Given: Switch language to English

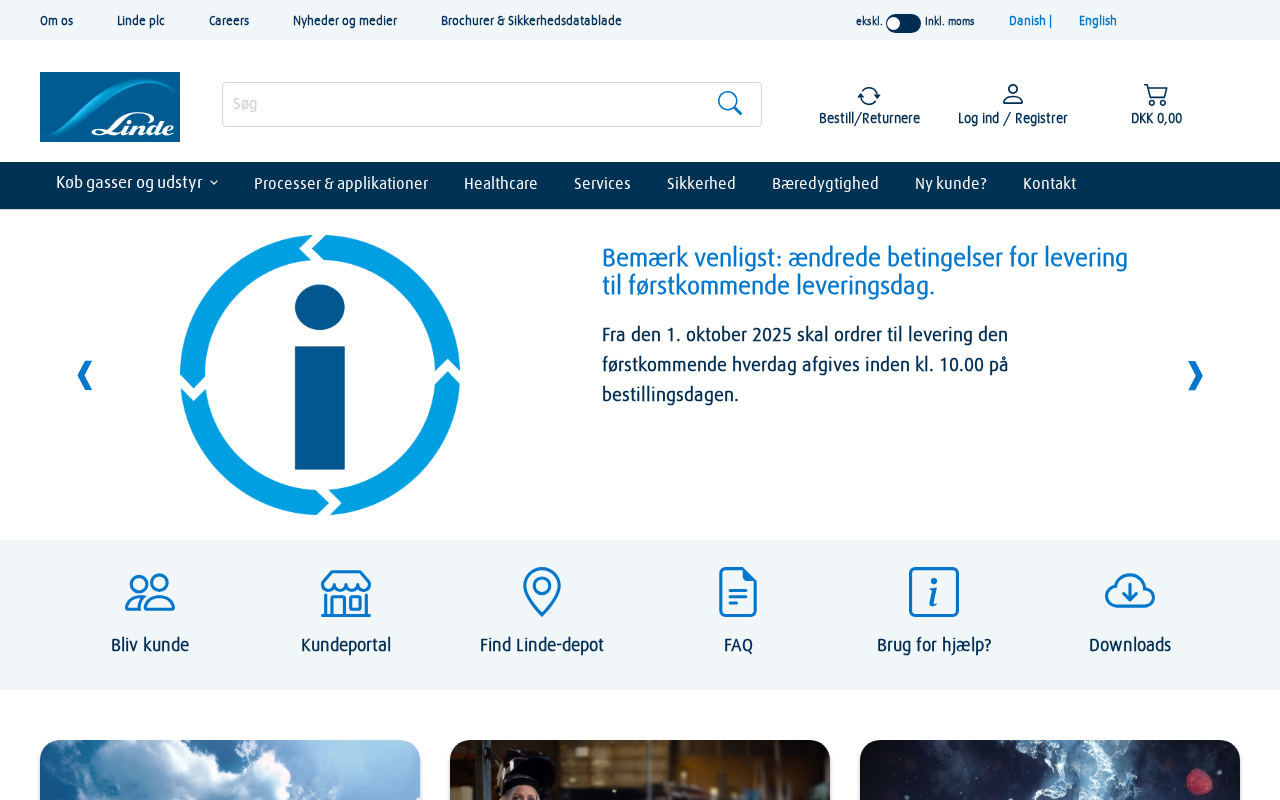Looking at the screenshot, I should coord(1098,21).
